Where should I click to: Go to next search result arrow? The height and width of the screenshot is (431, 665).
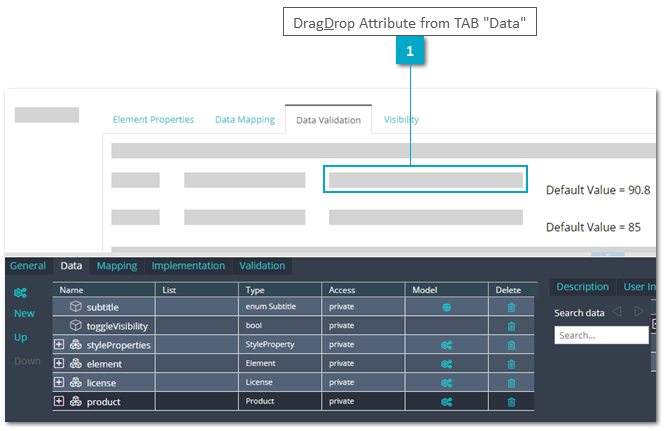[639, 312]
